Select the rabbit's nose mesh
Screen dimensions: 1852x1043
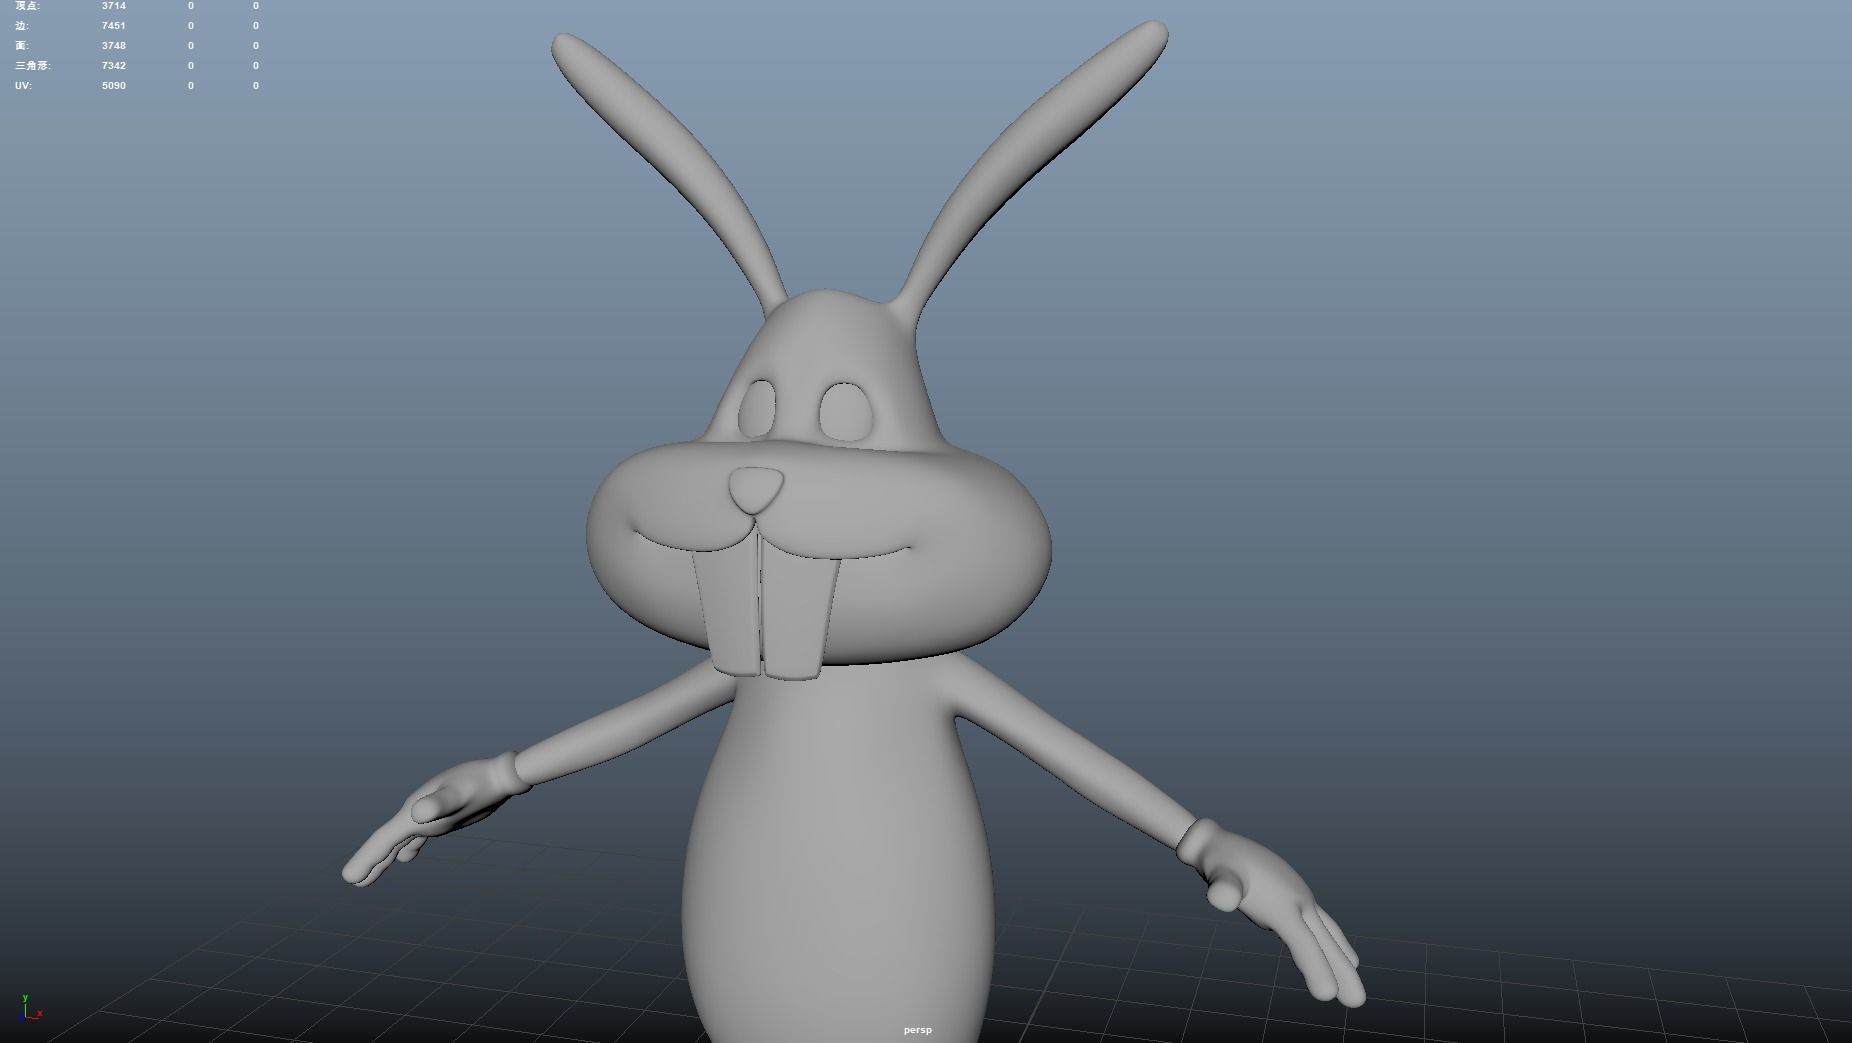coord(755,490)
